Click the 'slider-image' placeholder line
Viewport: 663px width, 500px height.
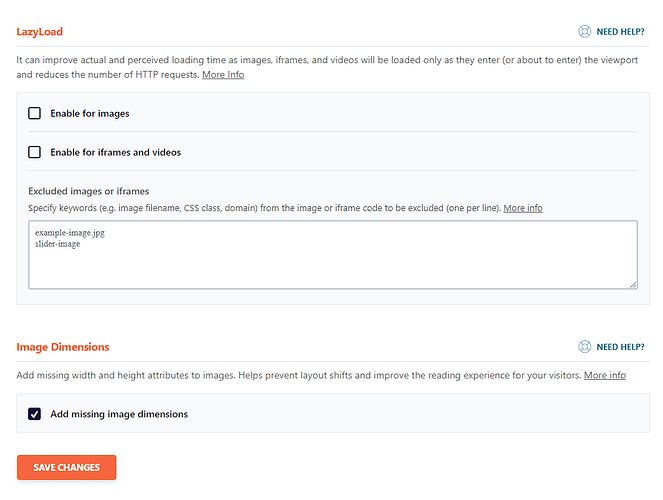(x=58, y=244)
